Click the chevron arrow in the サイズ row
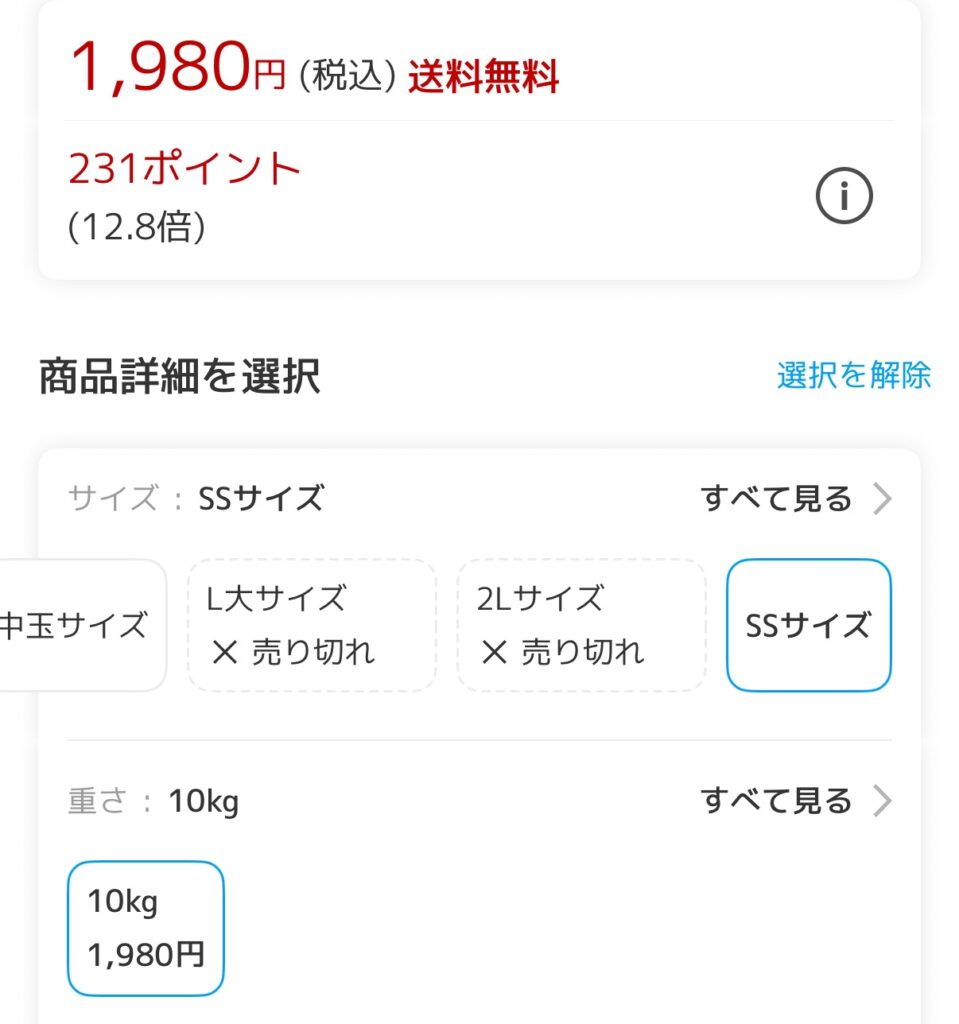The width and height of the screenshot is (959, 1024). point(881,498)
